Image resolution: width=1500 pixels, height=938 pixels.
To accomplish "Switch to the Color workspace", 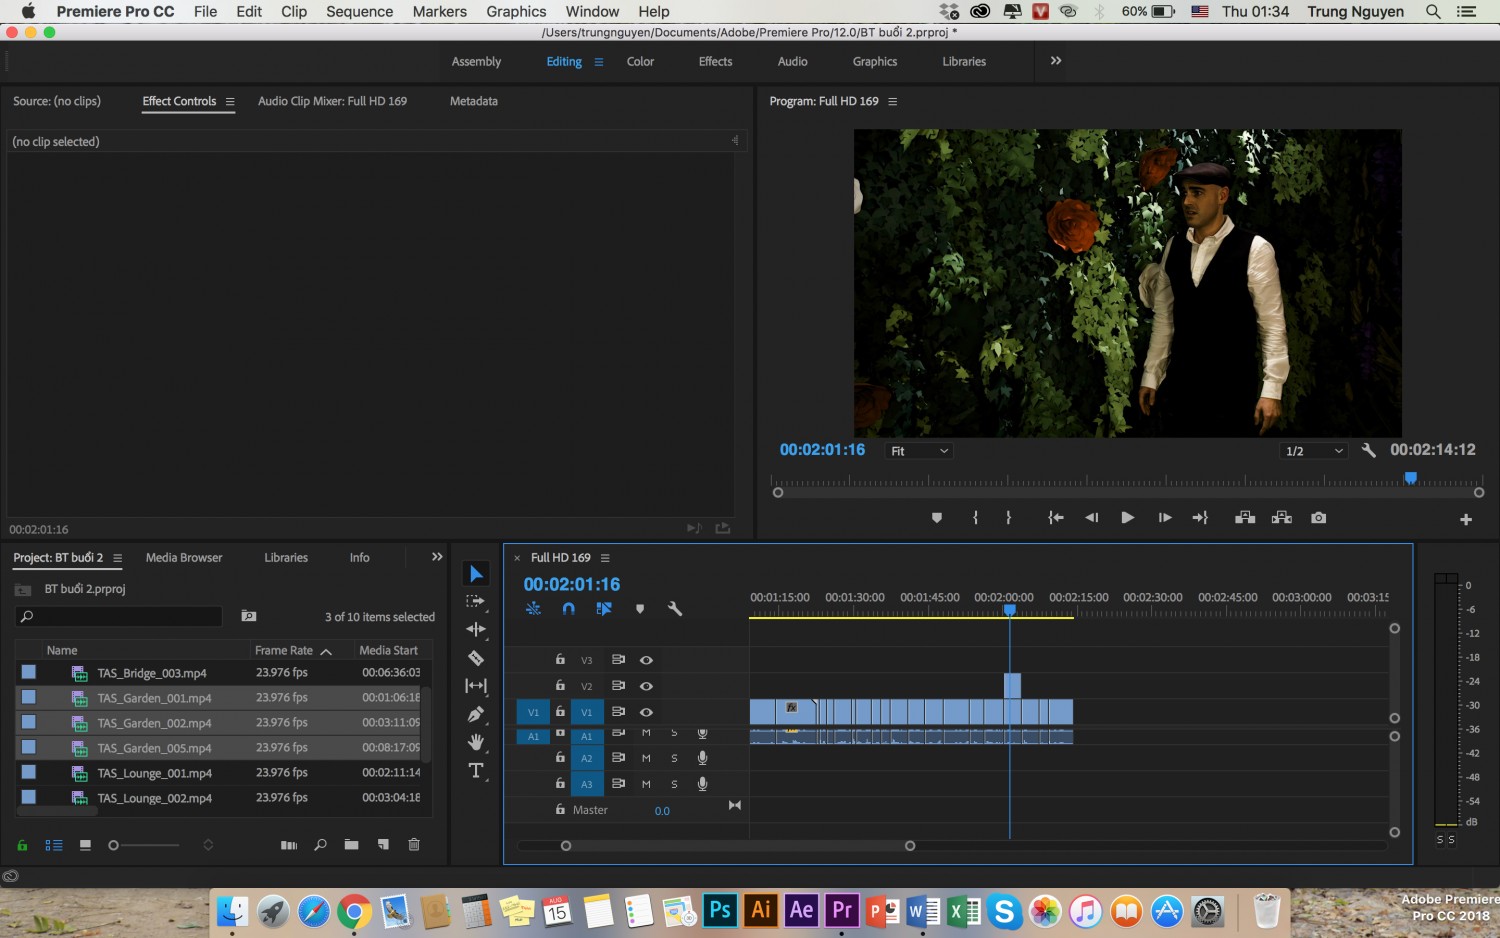I will point(640,62).
